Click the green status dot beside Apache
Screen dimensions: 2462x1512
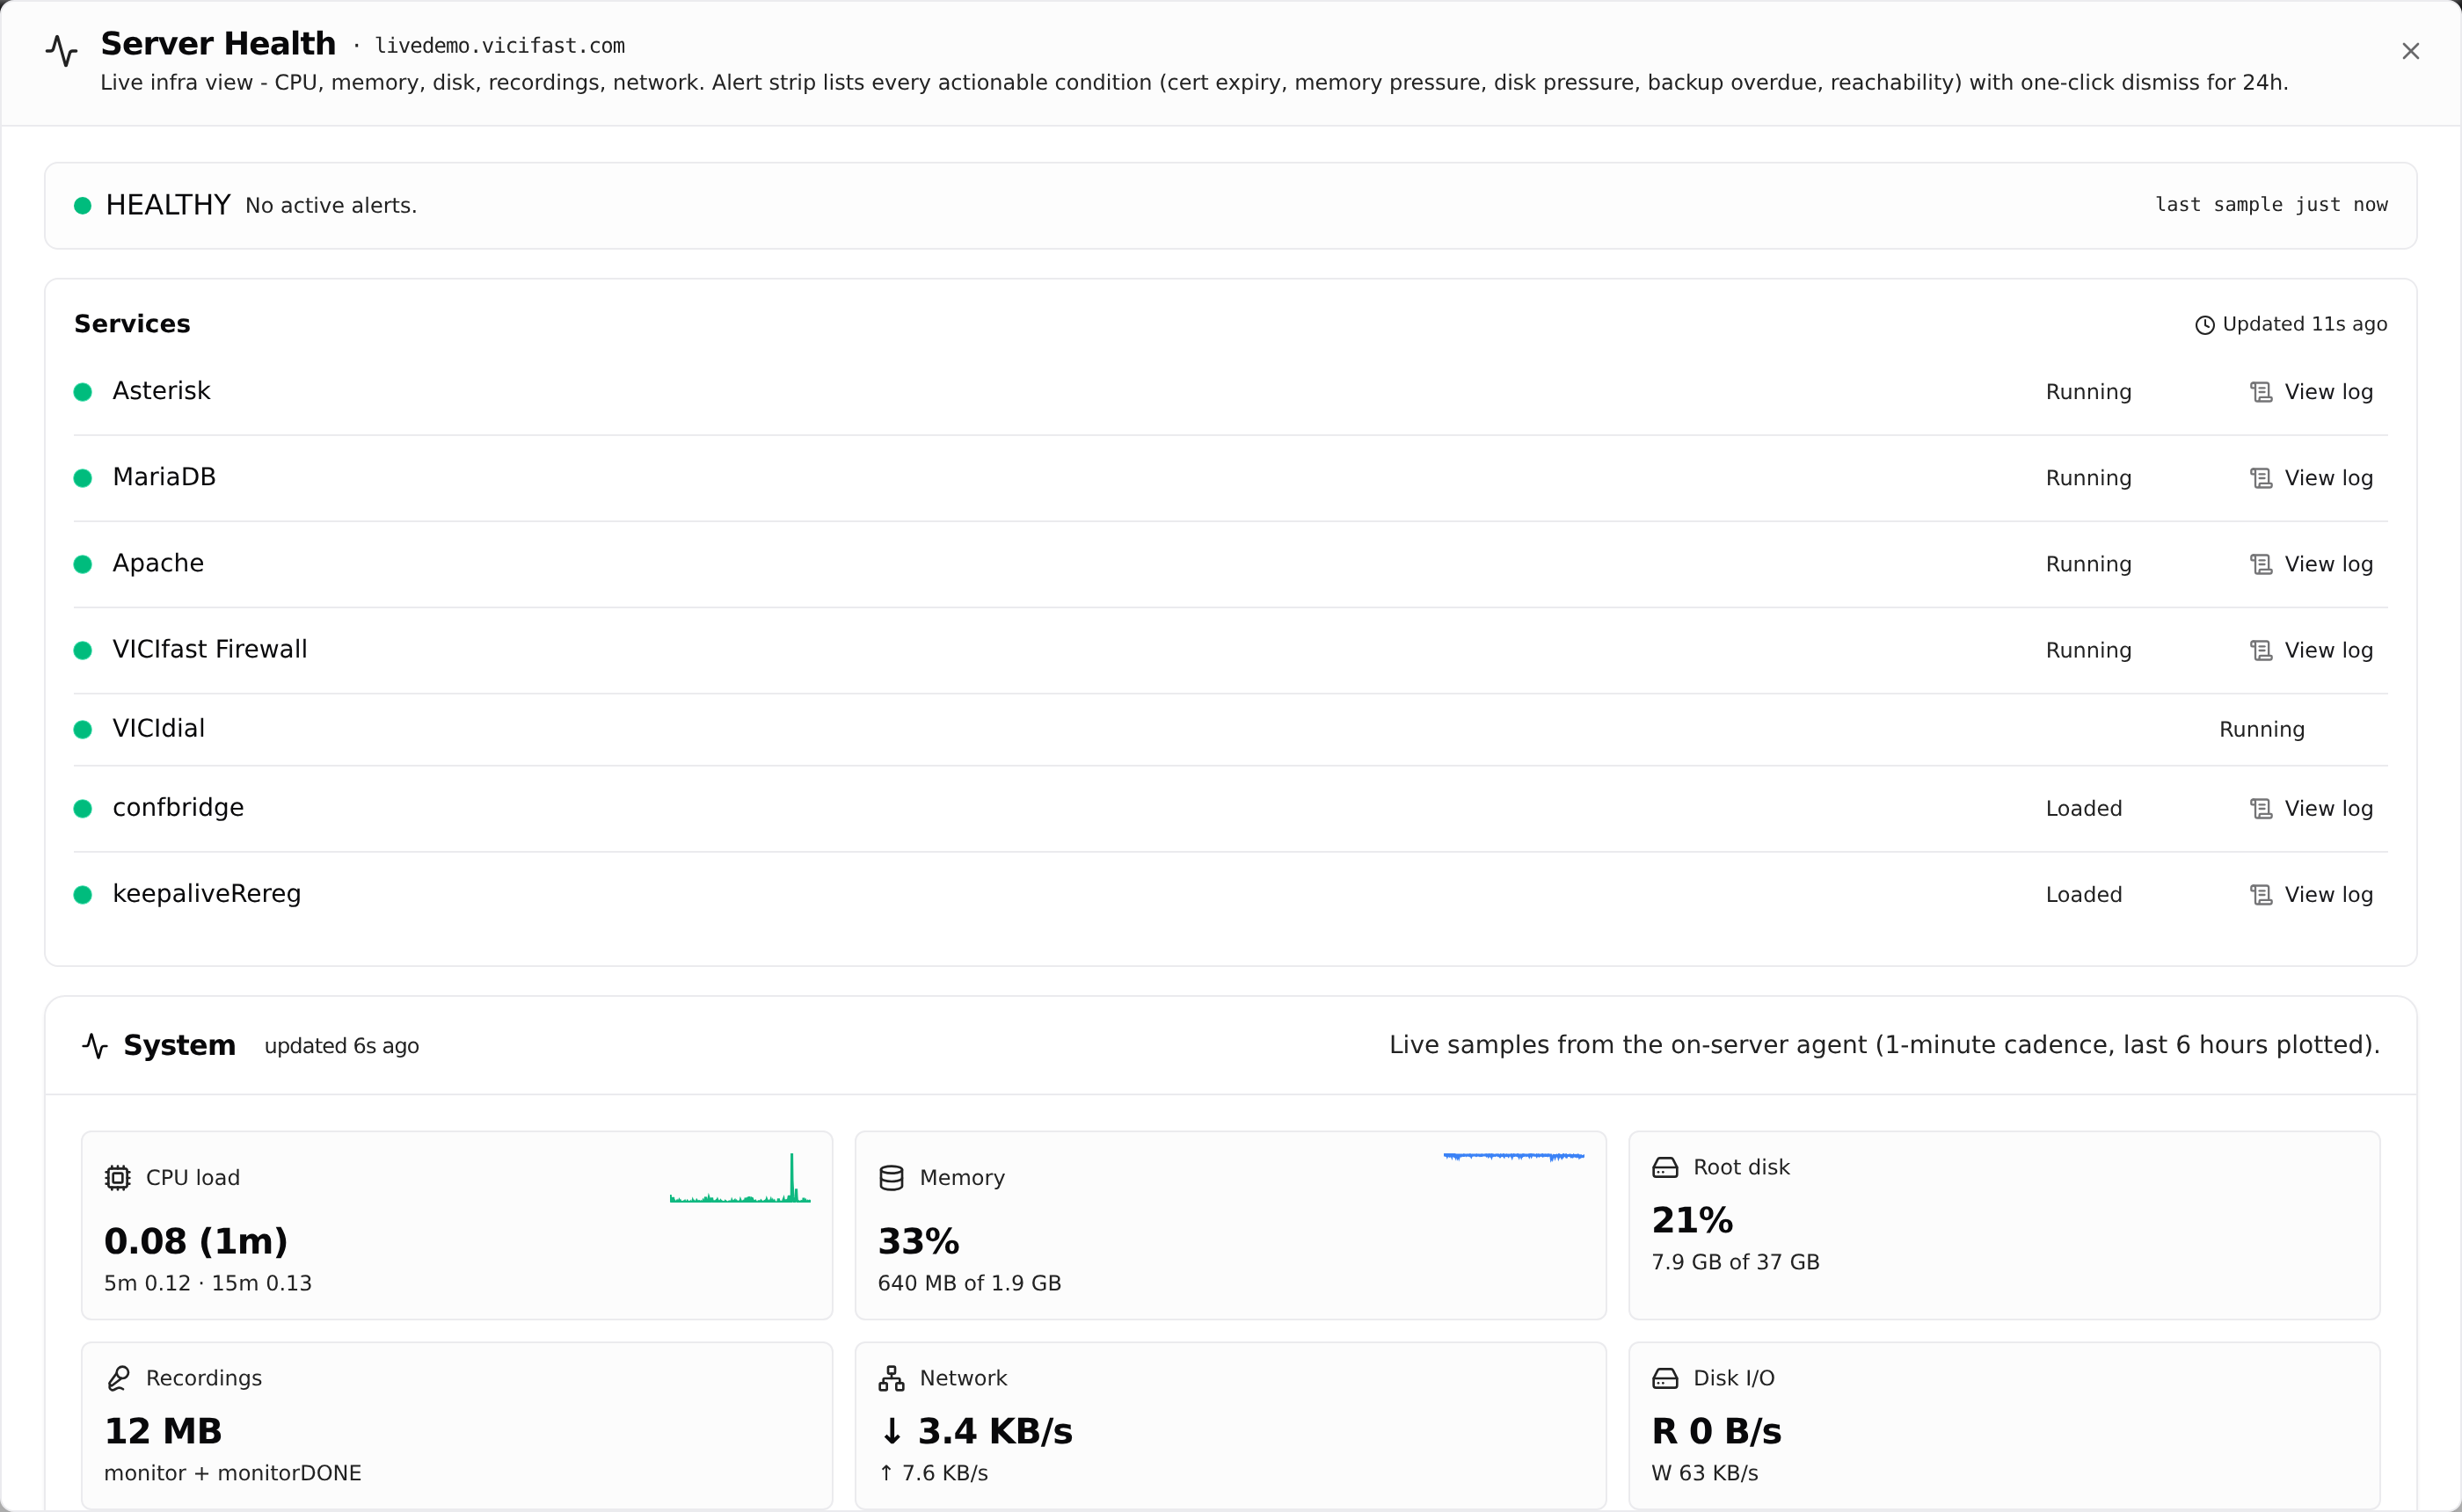pos(83,564)
